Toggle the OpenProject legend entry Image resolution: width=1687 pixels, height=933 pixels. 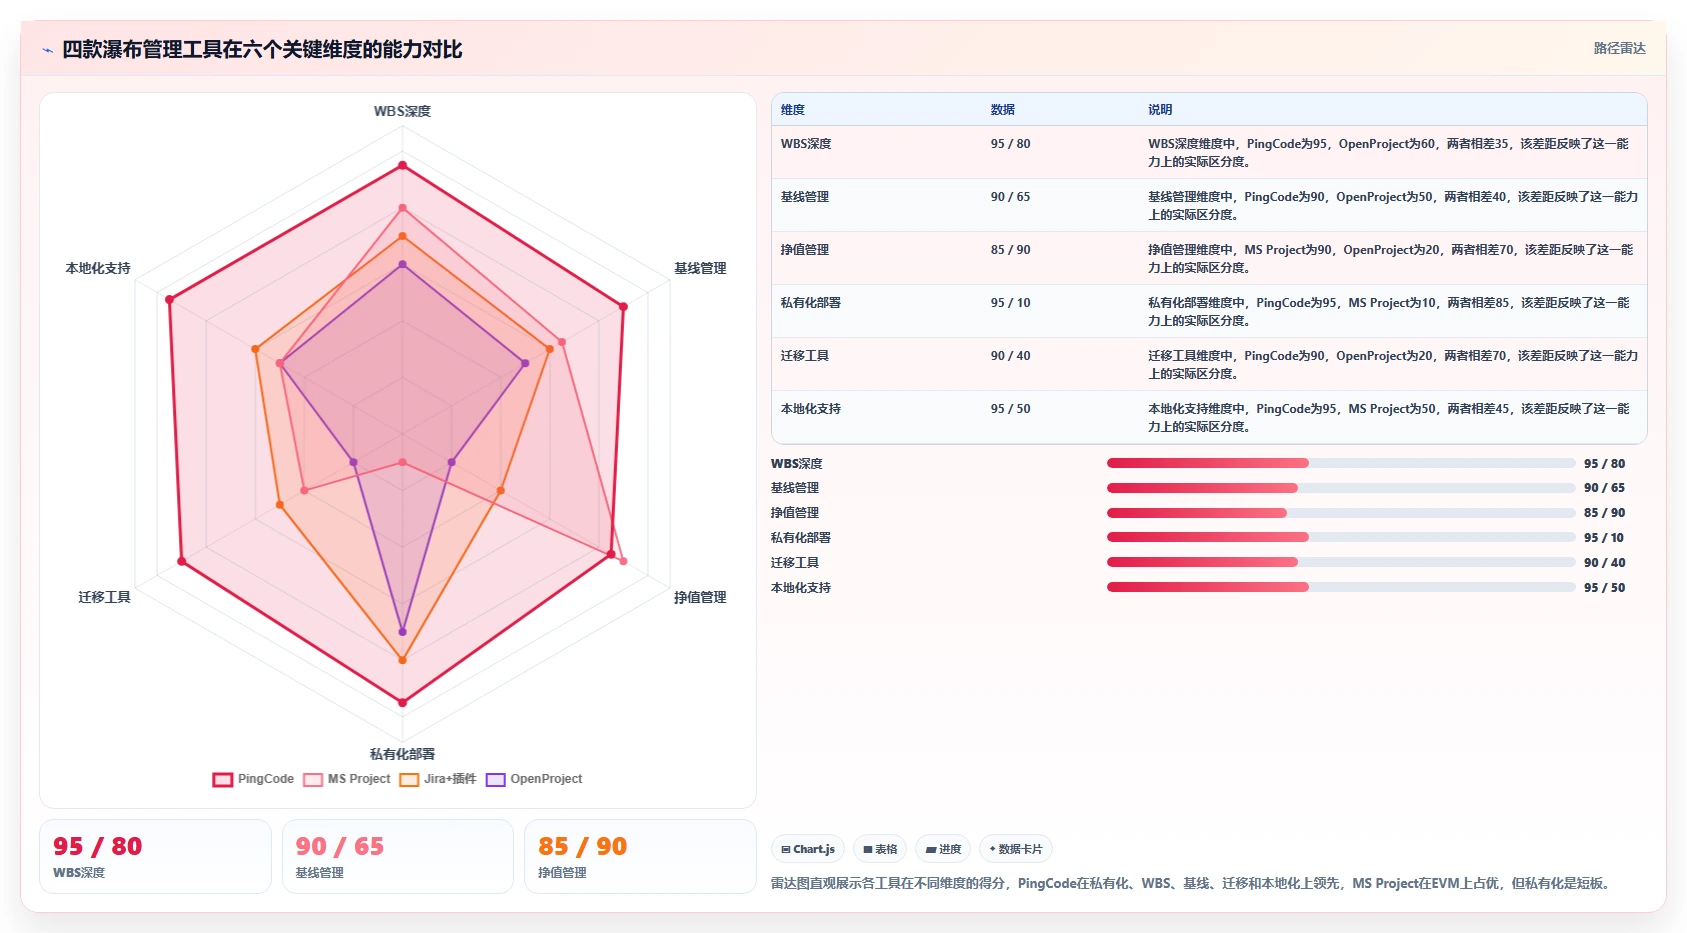coord(534,779)
